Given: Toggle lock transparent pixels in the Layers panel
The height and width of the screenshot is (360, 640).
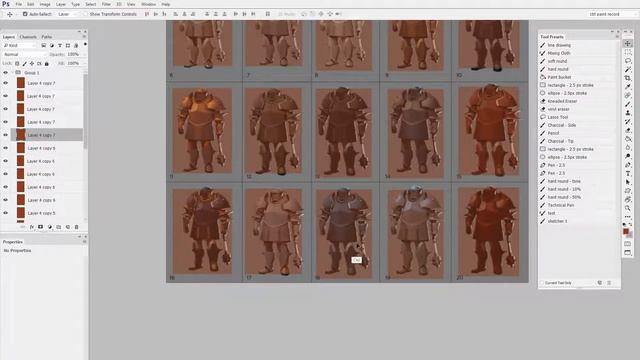Looking at the screenshot, I should (x=17, y=64).
